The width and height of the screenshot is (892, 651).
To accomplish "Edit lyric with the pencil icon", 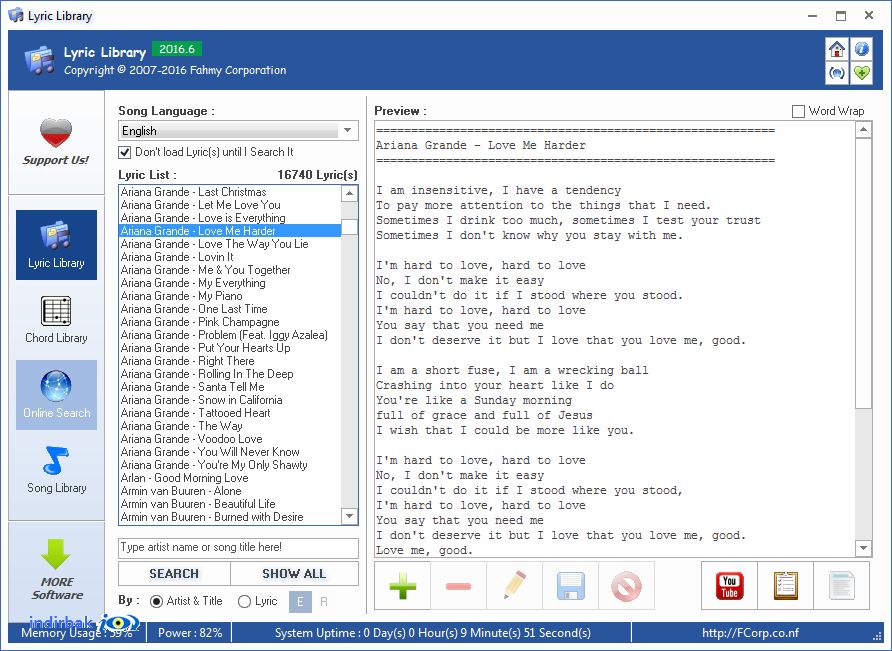I will [x=515, y=586].
